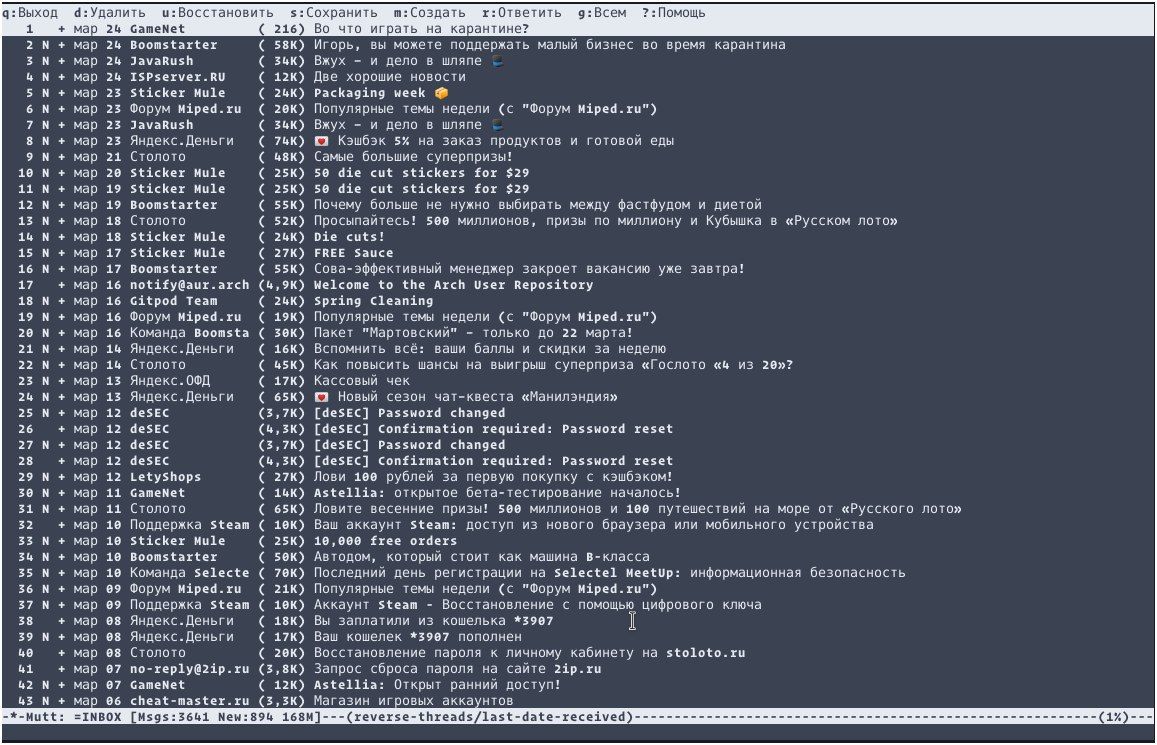Click the empty command line below status bar
Viewport: 1157px width, 745px height.
(578, 732)
